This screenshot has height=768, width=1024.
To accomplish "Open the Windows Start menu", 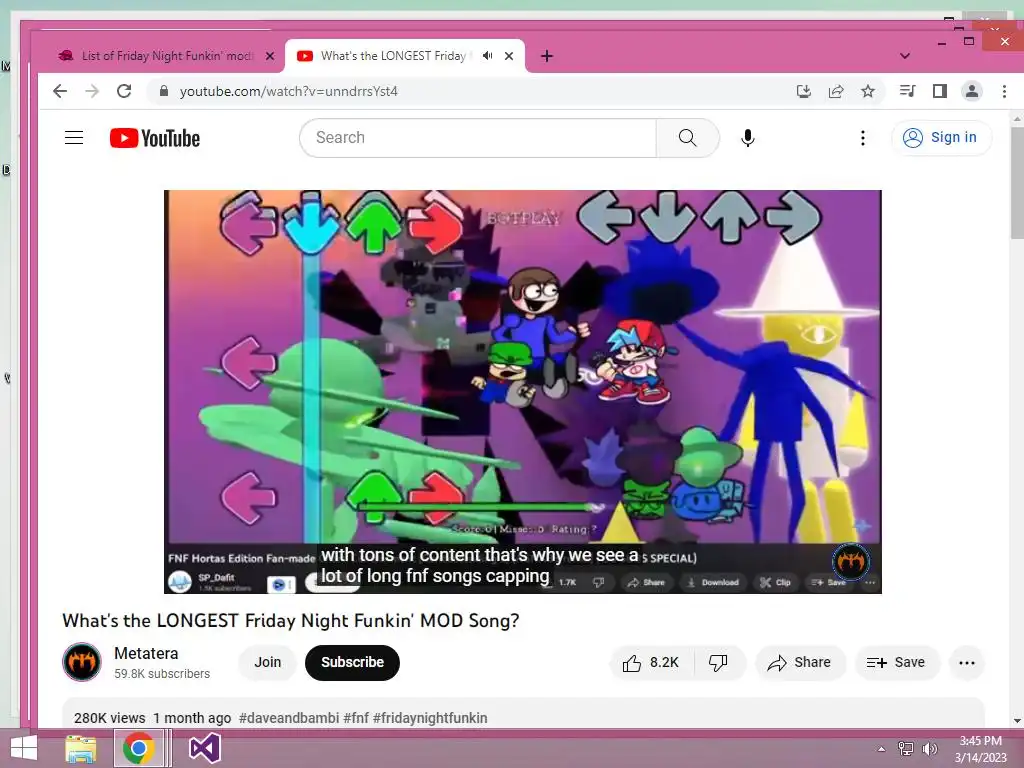I will click(24, 748).
